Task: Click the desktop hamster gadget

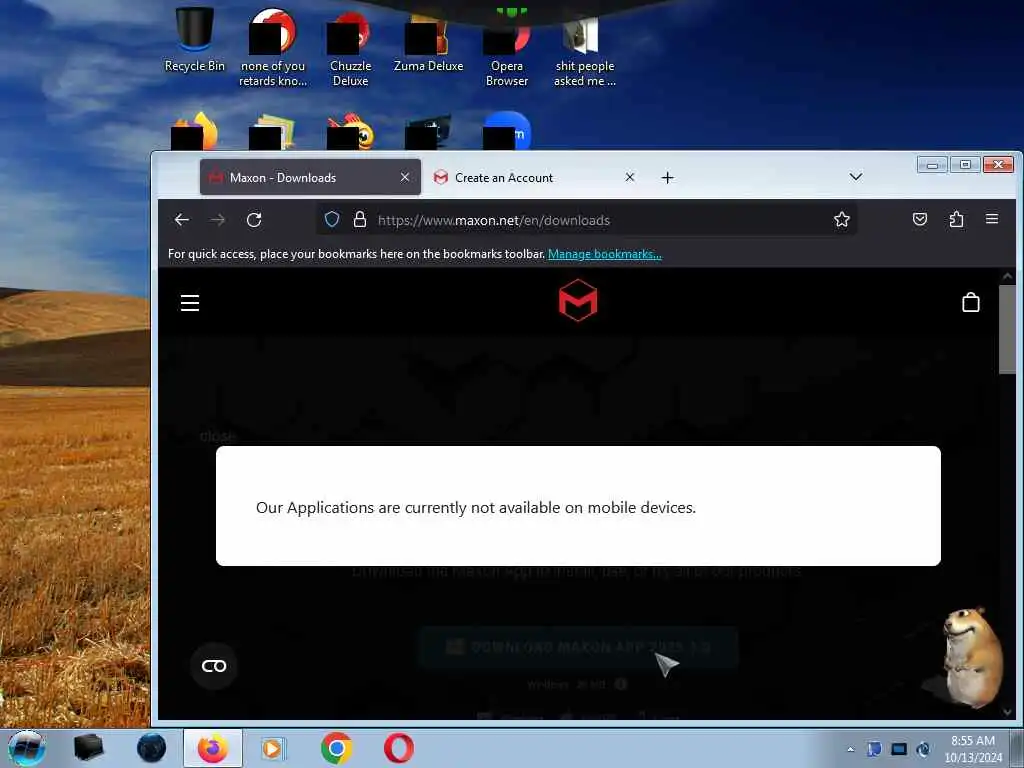Action: click(970, 656)
